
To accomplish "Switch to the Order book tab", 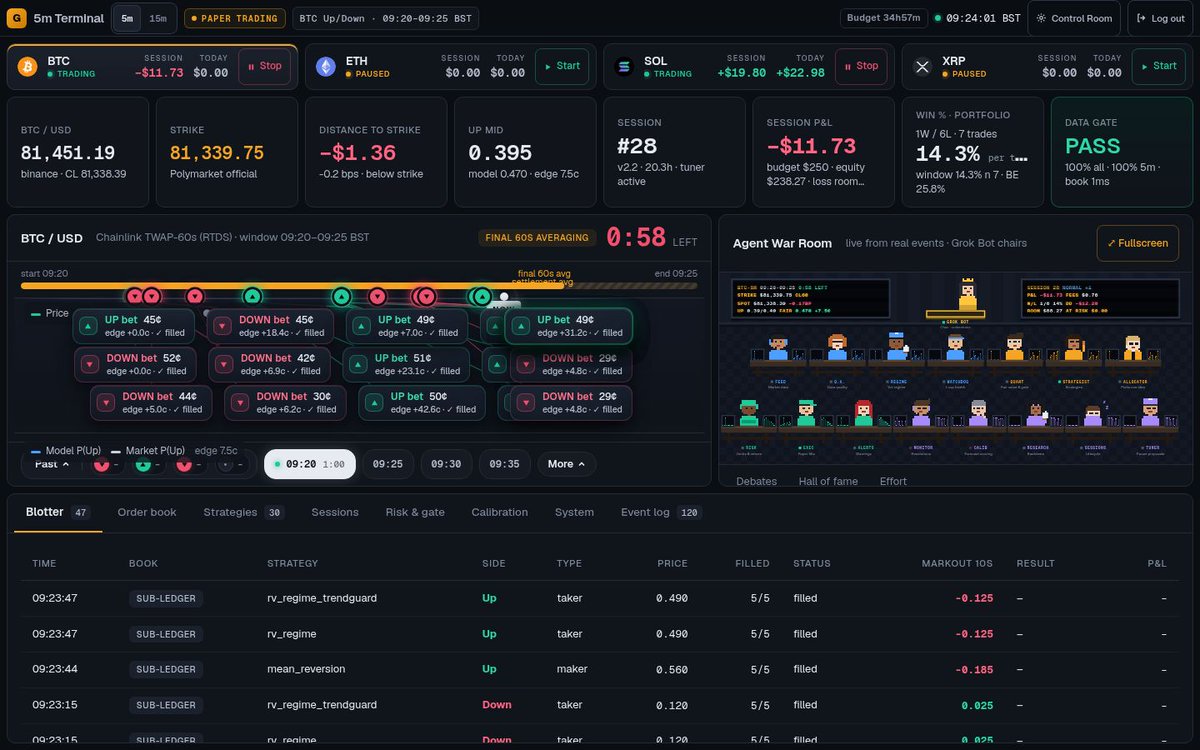I will pos(147,512).
